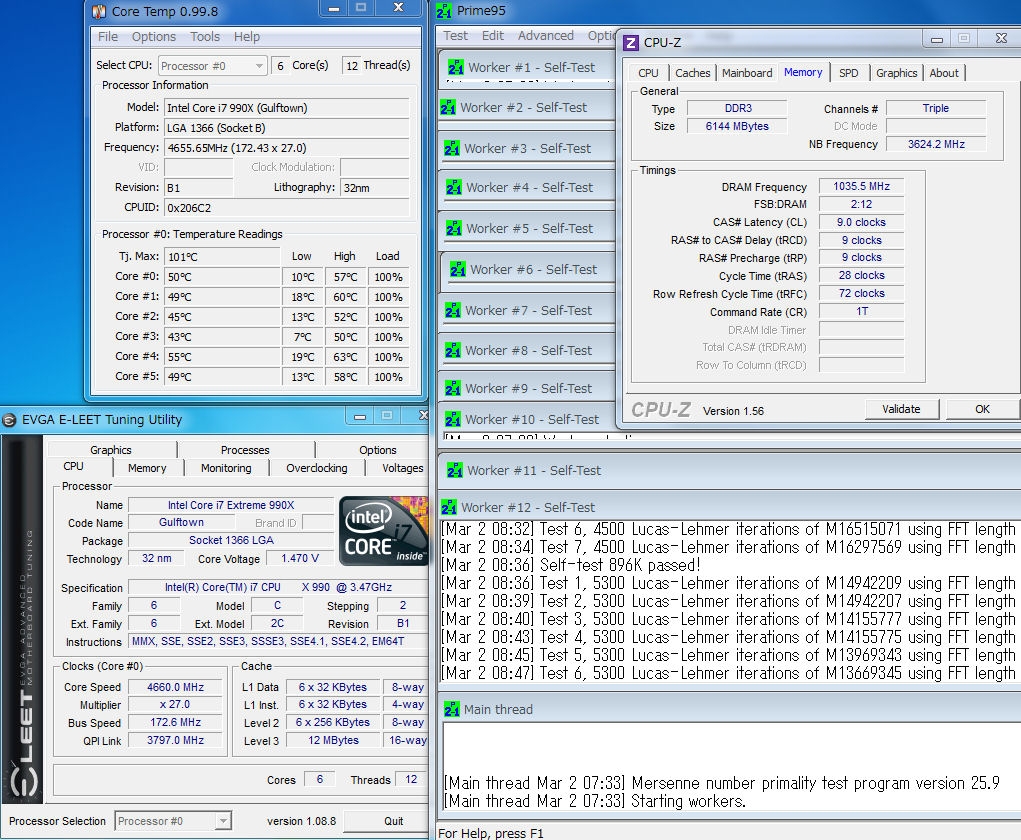Click the CPU-Z purple title icon
Image resolution: width=1021 pixels, height=840 pixels.
coord(630,43)
